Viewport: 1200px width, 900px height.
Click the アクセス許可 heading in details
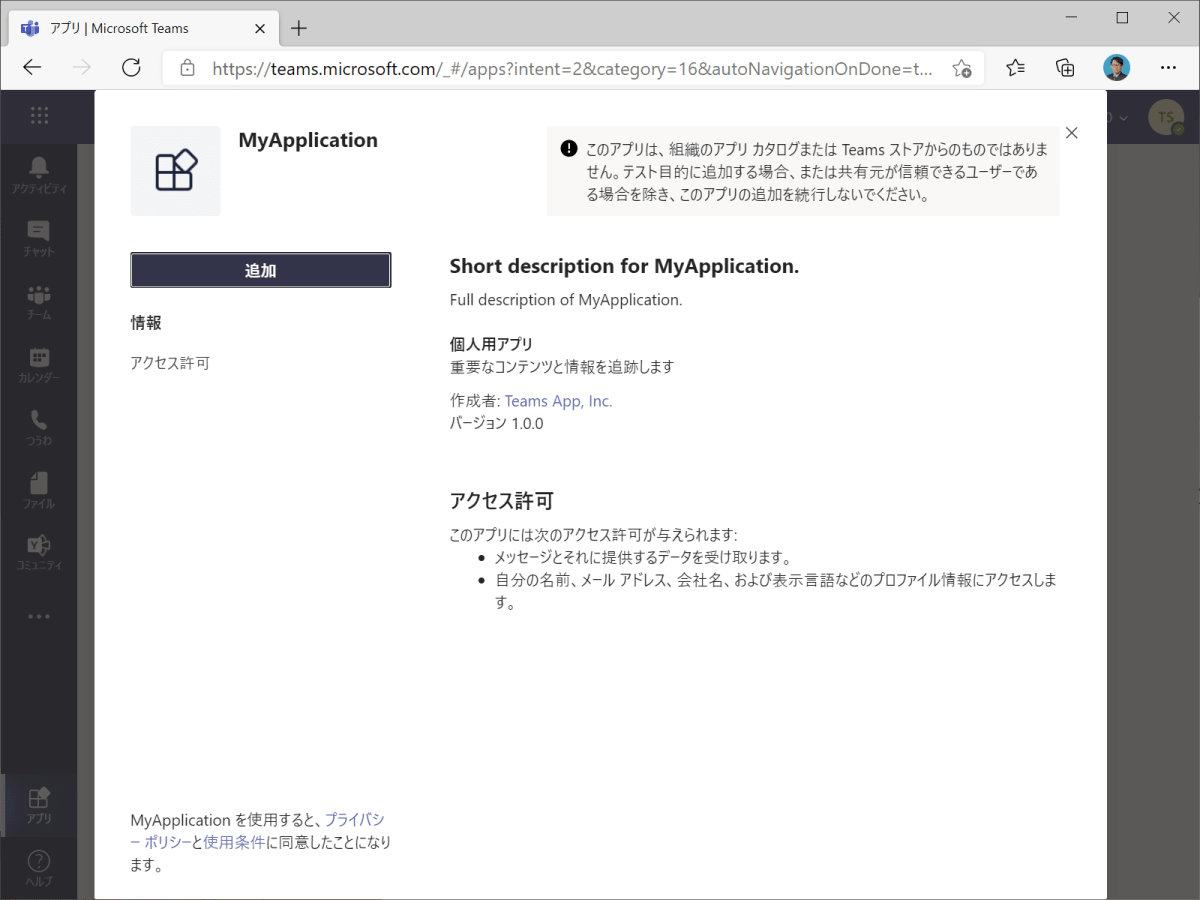pyautogui.click(x=502, y=501)
